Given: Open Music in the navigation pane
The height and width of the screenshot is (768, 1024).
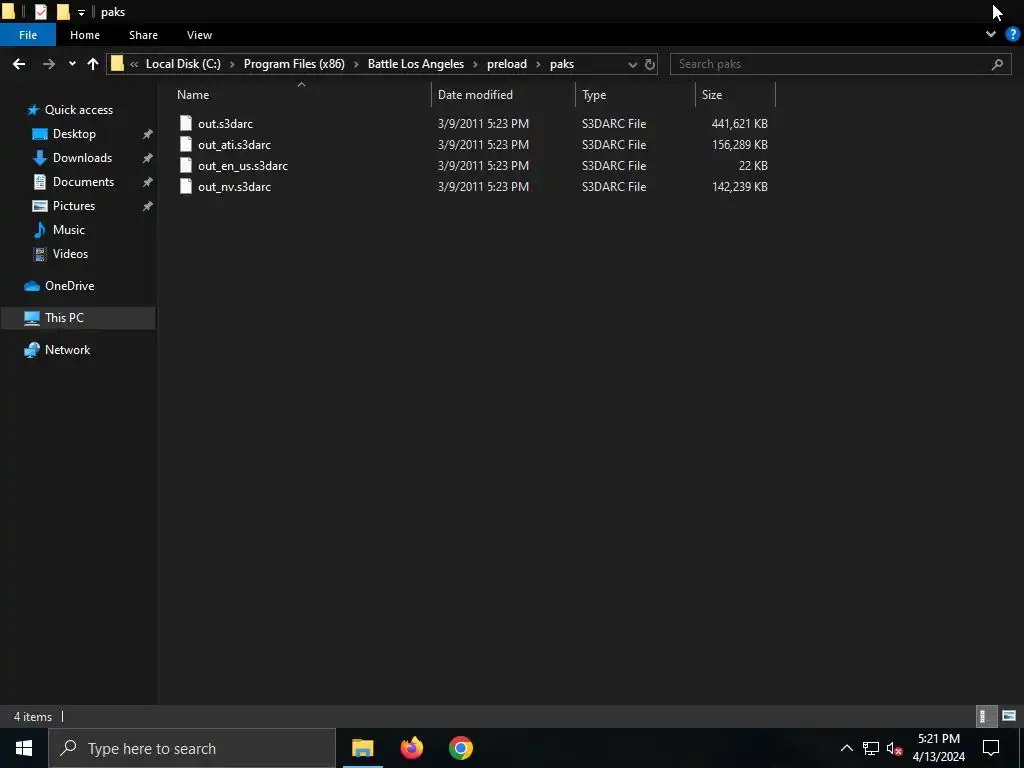Looking at the screenshot, I should (69, 230).
